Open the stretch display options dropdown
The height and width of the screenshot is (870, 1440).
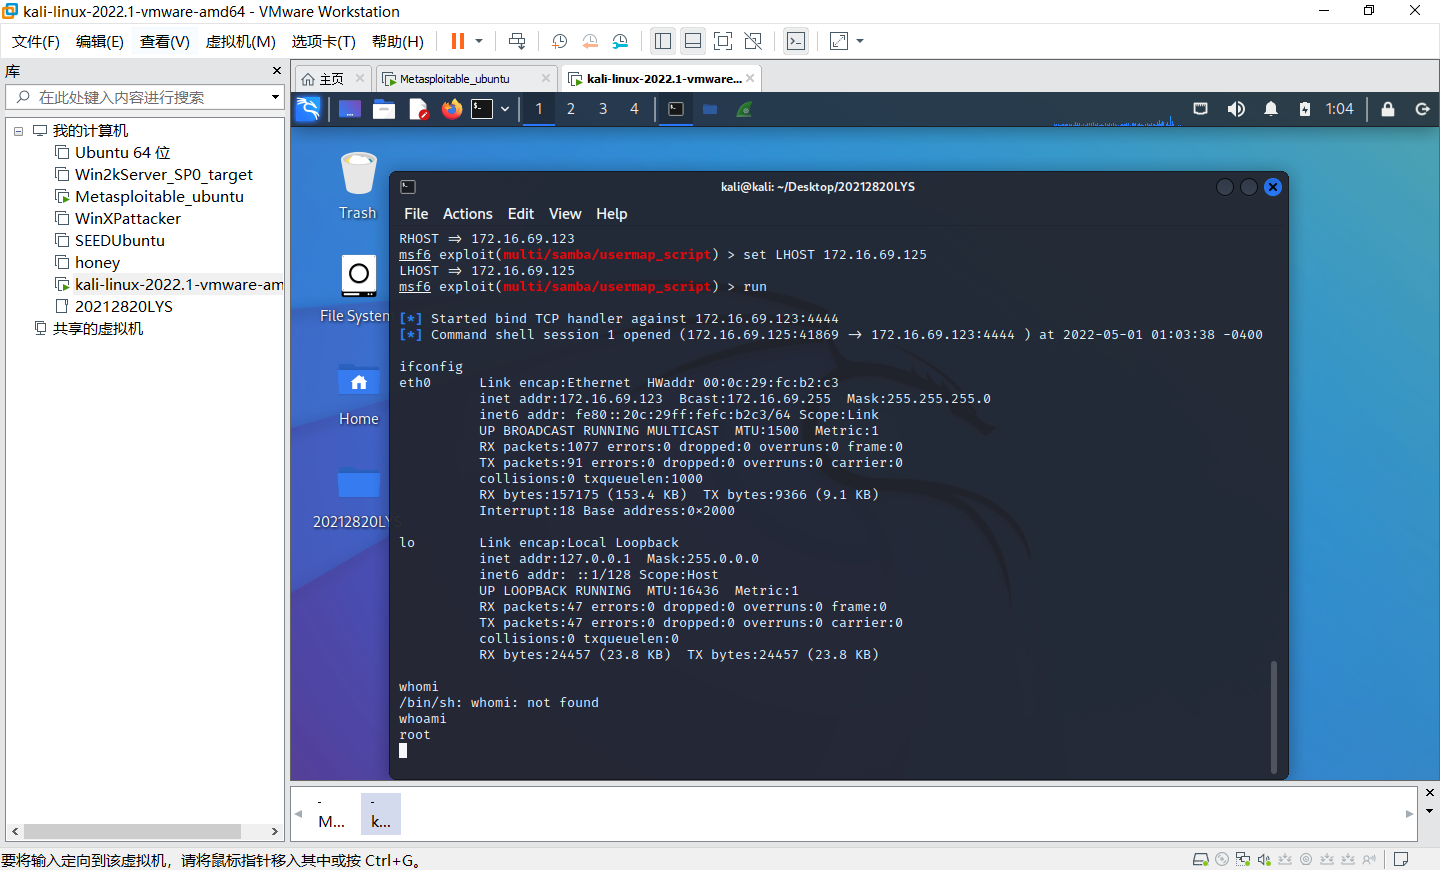pyautogui.click(x=860, y=41)
